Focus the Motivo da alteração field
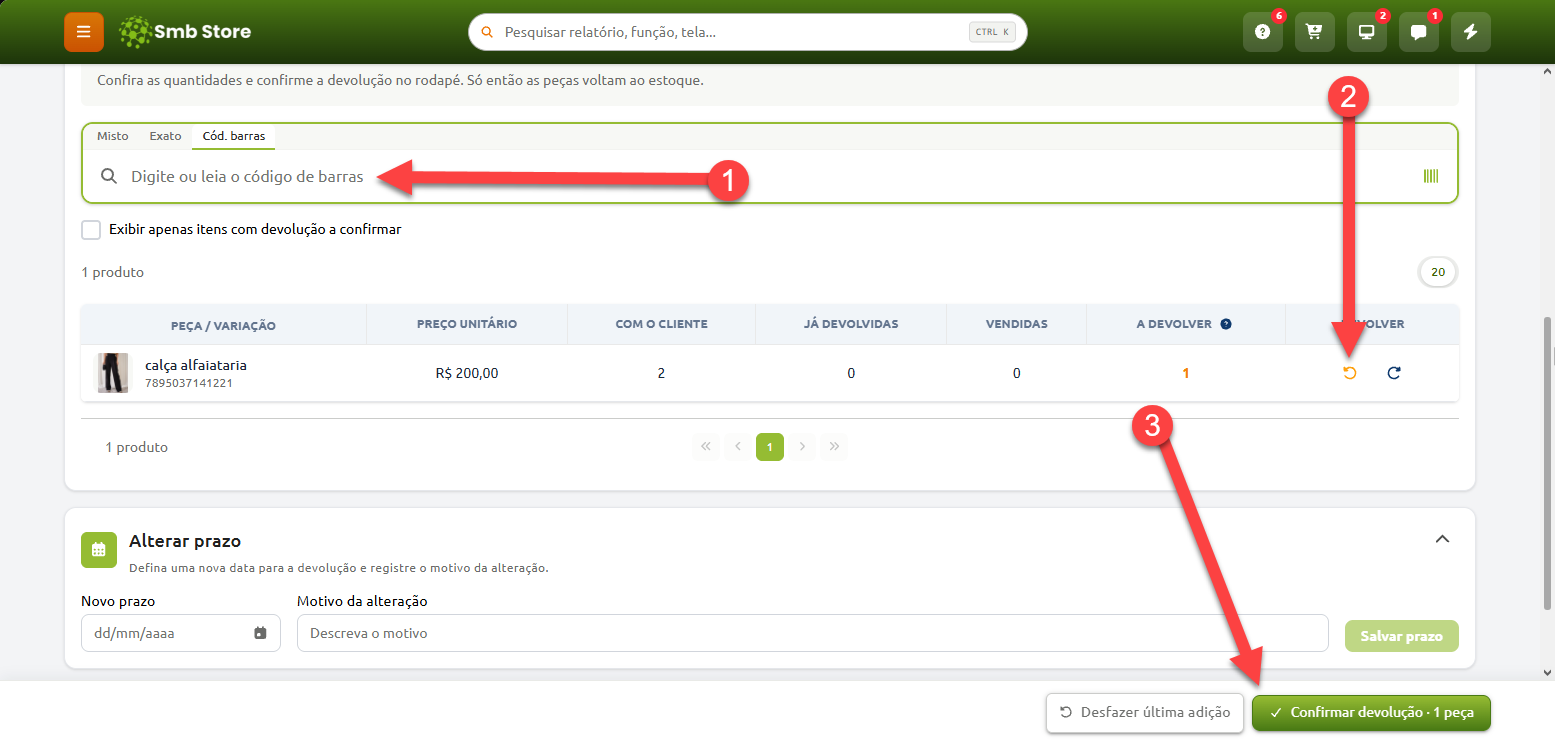This screenshot has width=1555, height=745. coord(812,633)
